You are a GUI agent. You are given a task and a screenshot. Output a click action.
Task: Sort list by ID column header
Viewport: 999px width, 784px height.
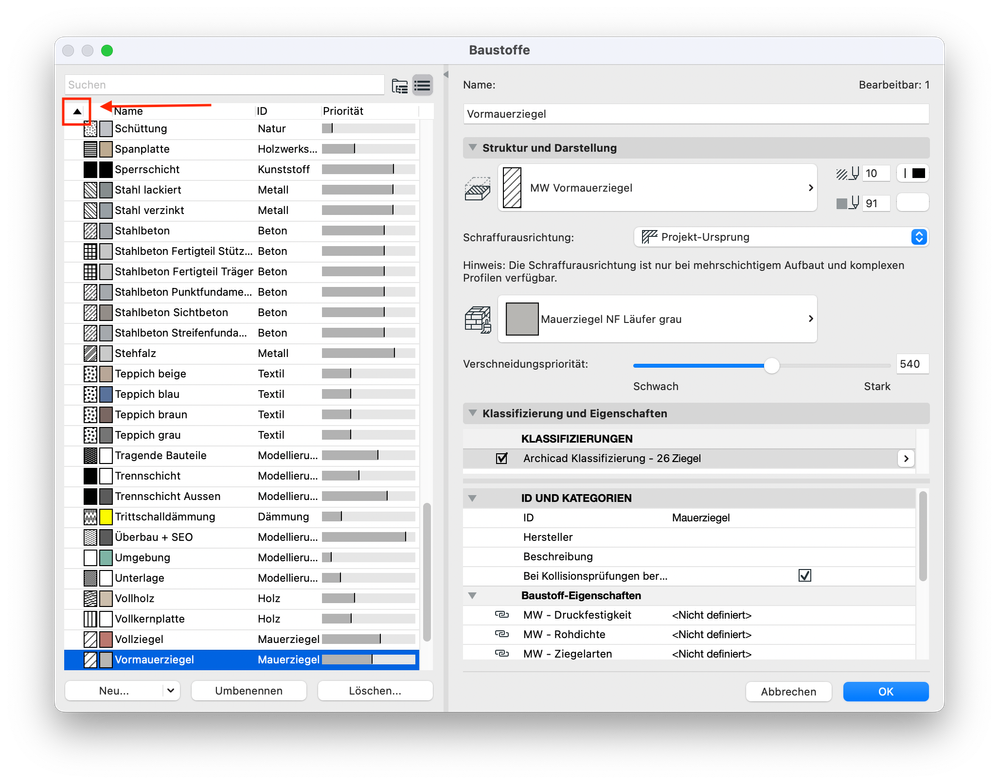point(289,111)
